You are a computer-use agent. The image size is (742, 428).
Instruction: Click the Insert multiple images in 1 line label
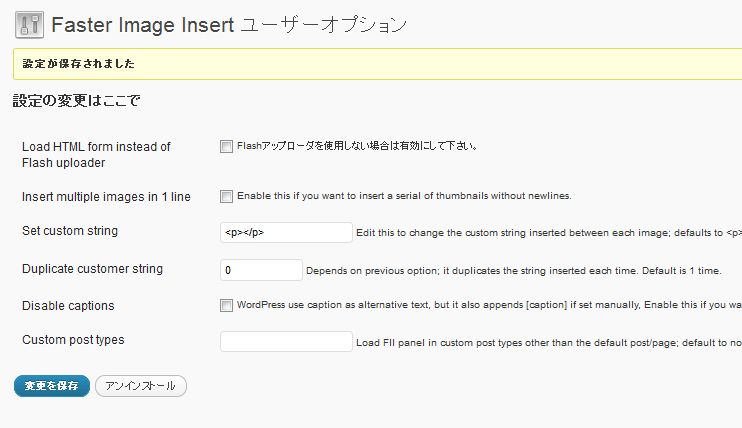106,196
